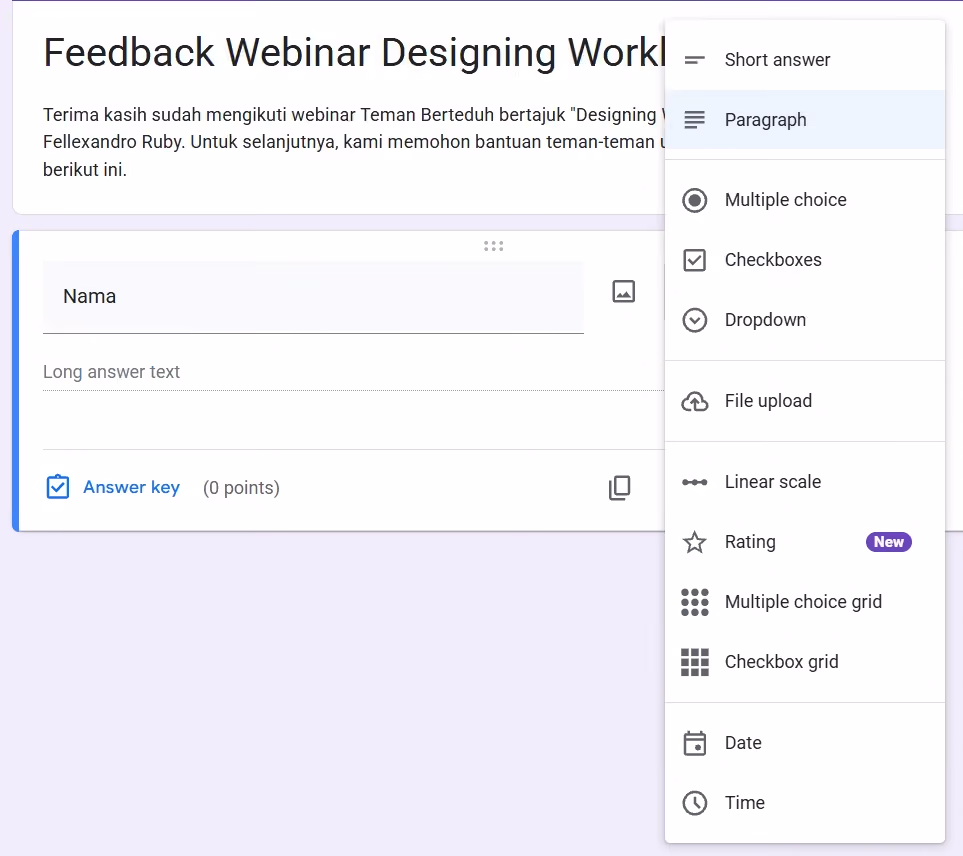
Task: Edit the Nama question title field
Action: tap(313, 297)
